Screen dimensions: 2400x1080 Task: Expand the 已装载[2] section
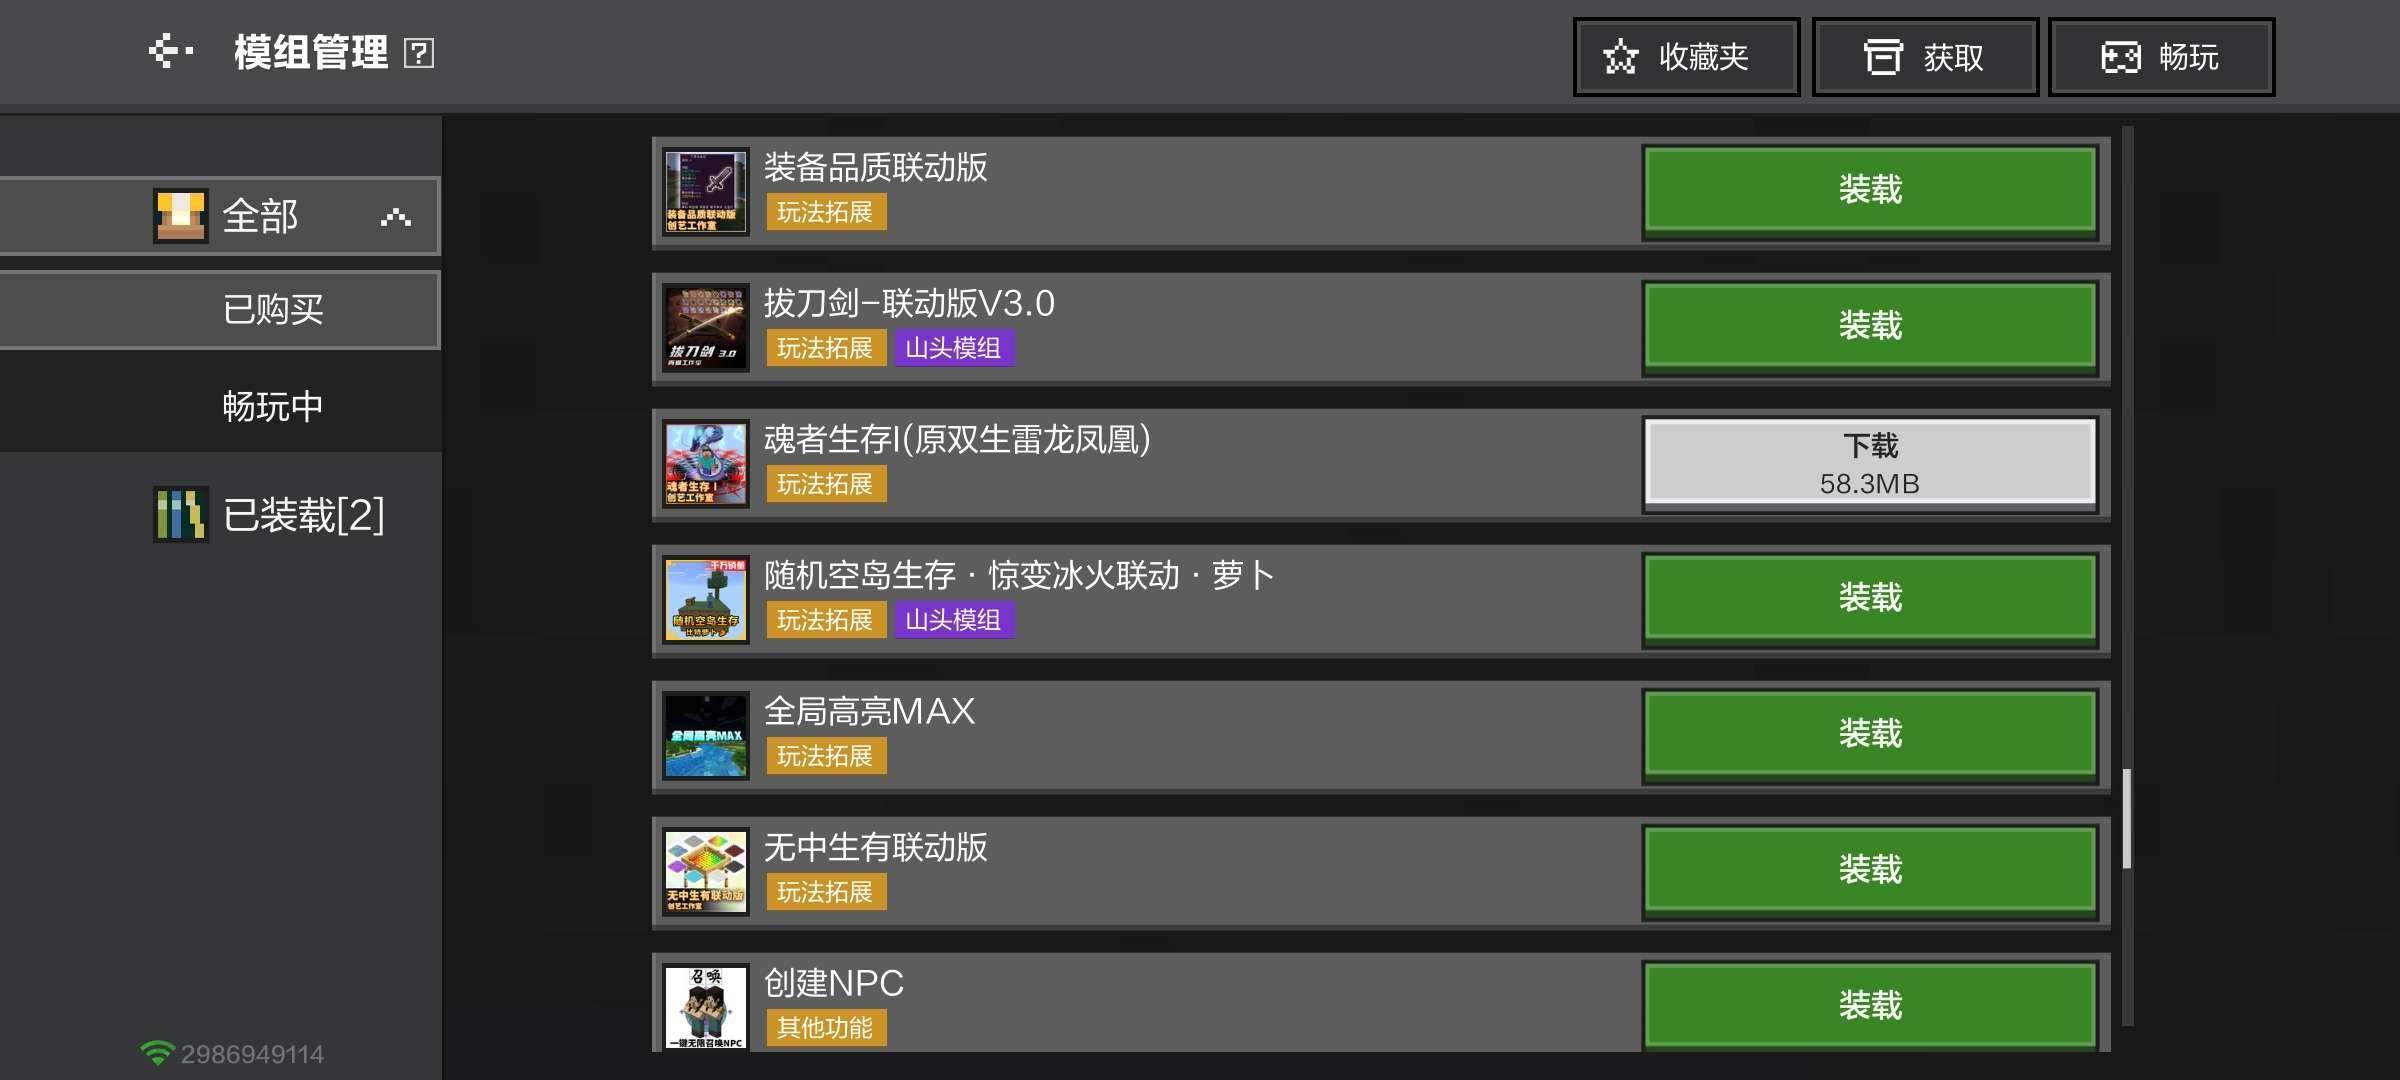(270, 515)
